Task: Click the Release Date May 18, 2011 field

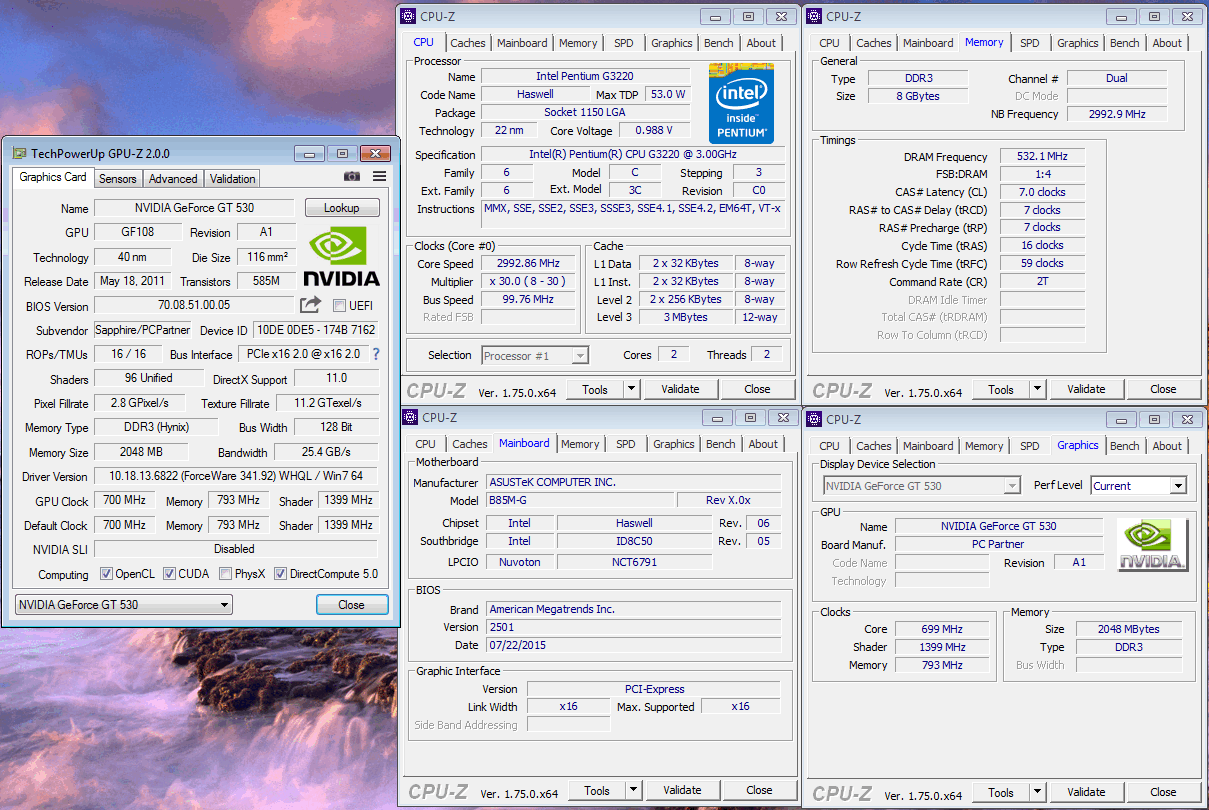Action: click(132, 282)
